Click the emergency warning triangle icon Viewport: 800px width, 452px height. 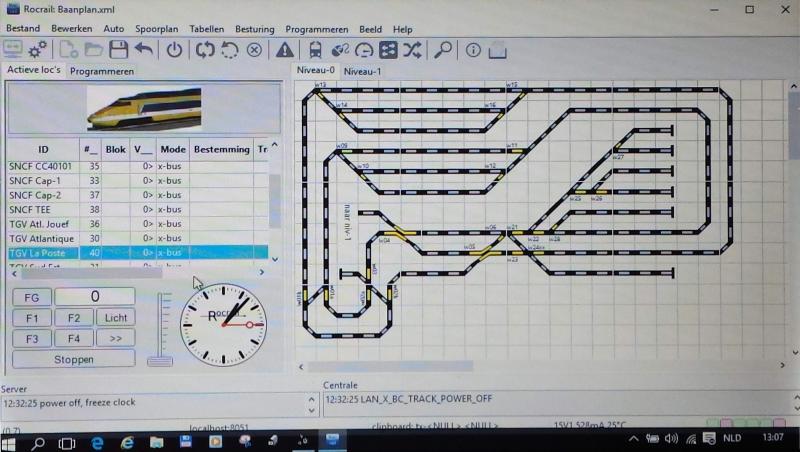[285, 50]
